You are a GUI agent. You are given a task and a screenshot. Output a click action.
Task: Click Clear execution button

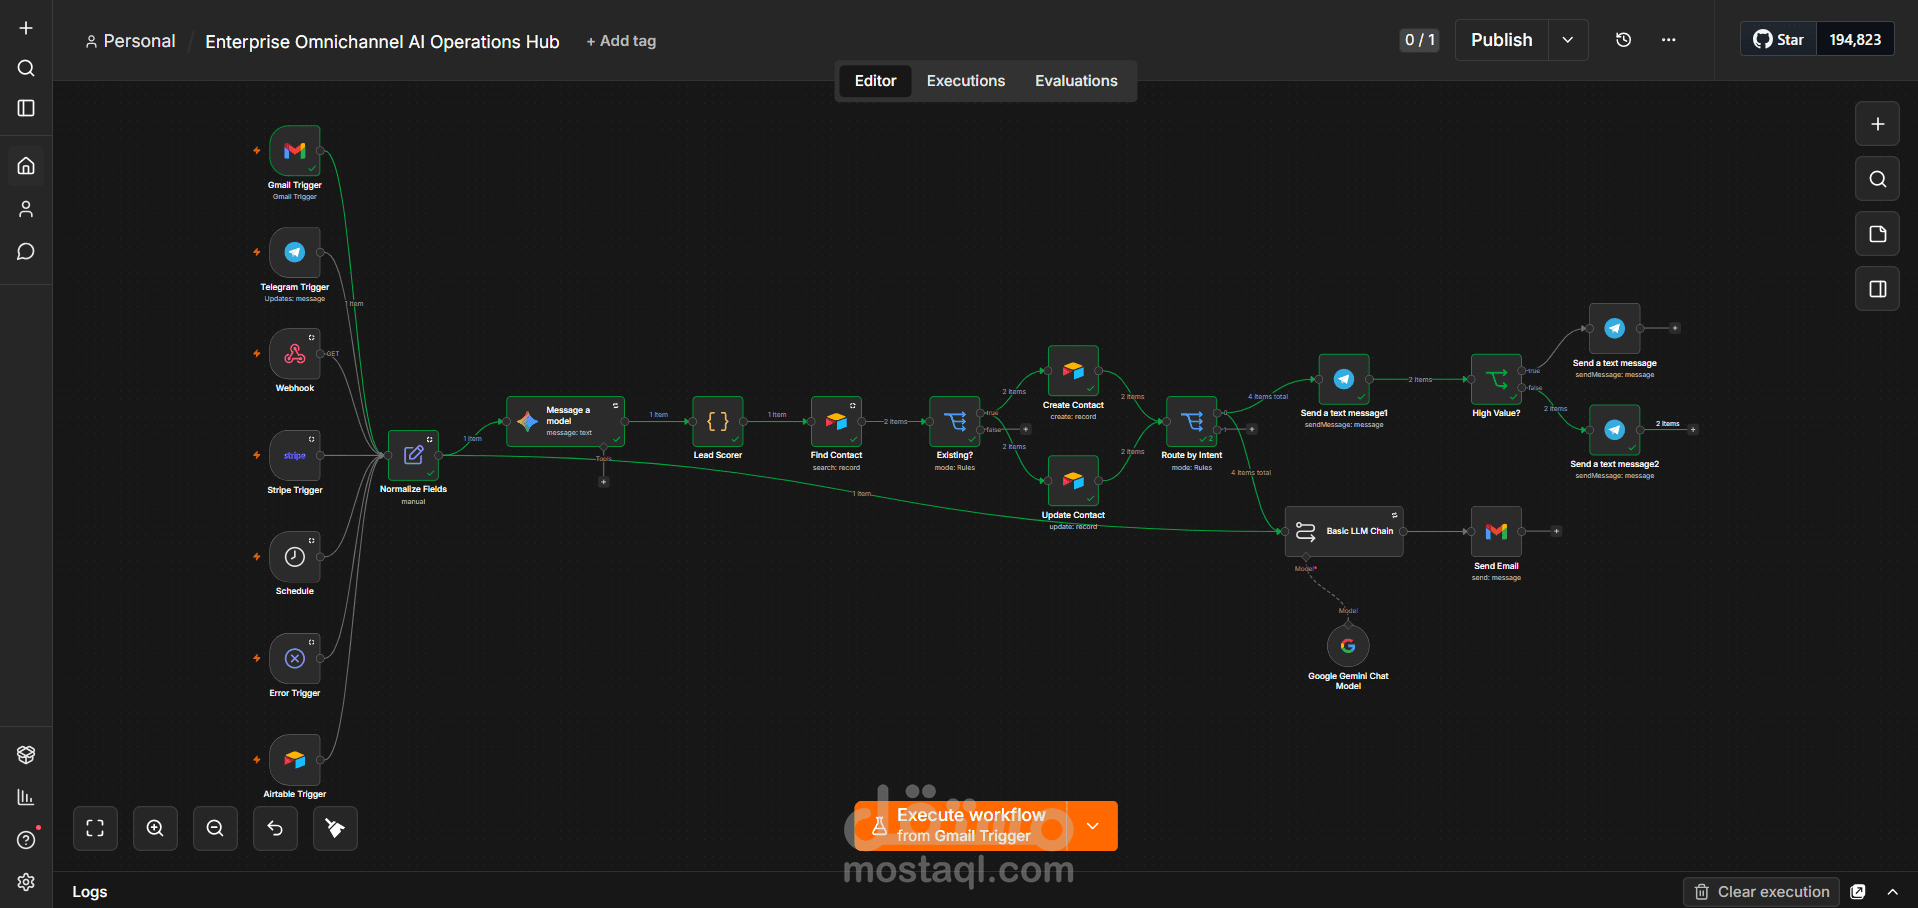pyautogui.click(x=1762, y=892)
